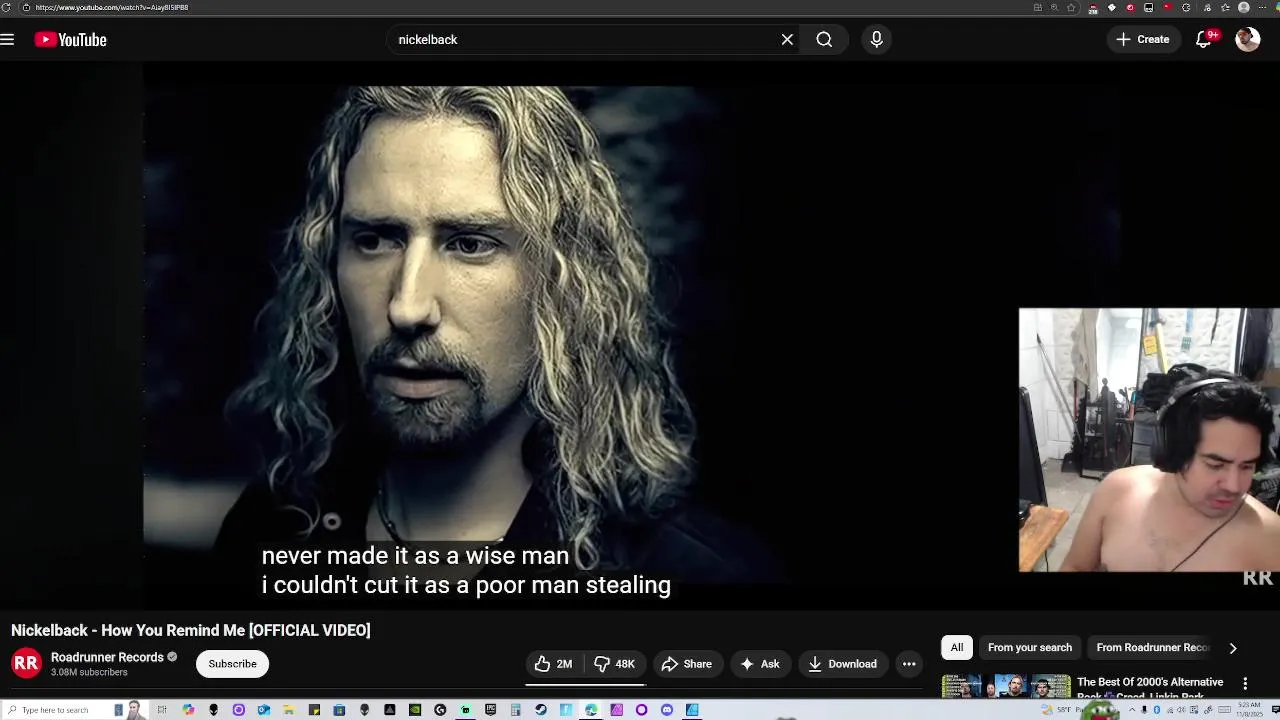Open Task View on the taskbar

162,710
